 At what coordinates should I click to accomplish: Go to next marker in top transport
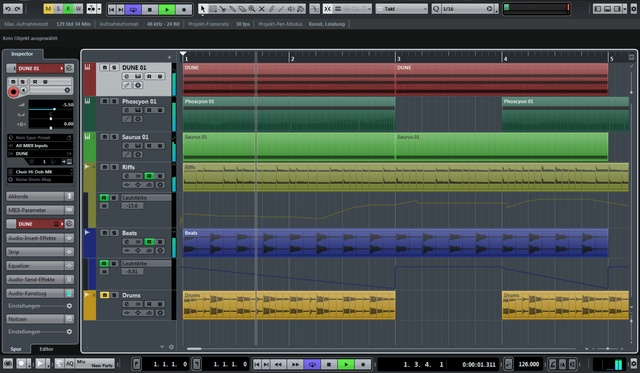[120, 9]
